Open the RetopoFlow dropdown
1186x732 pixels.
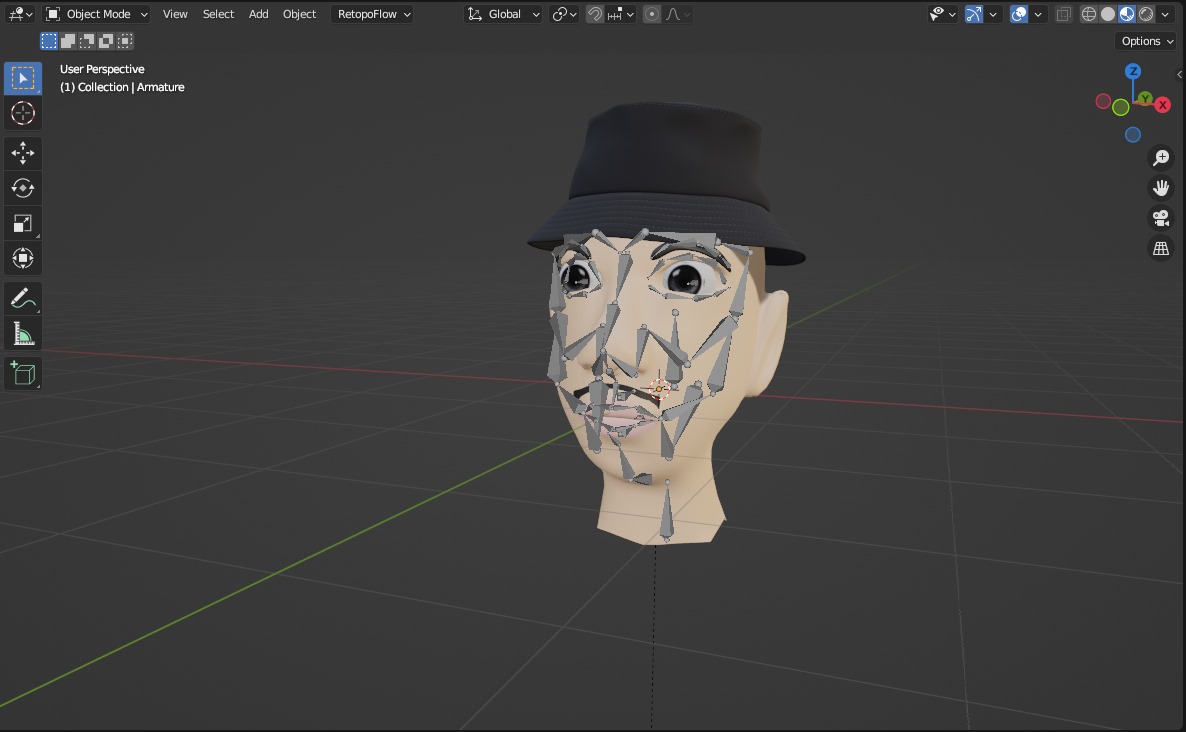[374, 14]
